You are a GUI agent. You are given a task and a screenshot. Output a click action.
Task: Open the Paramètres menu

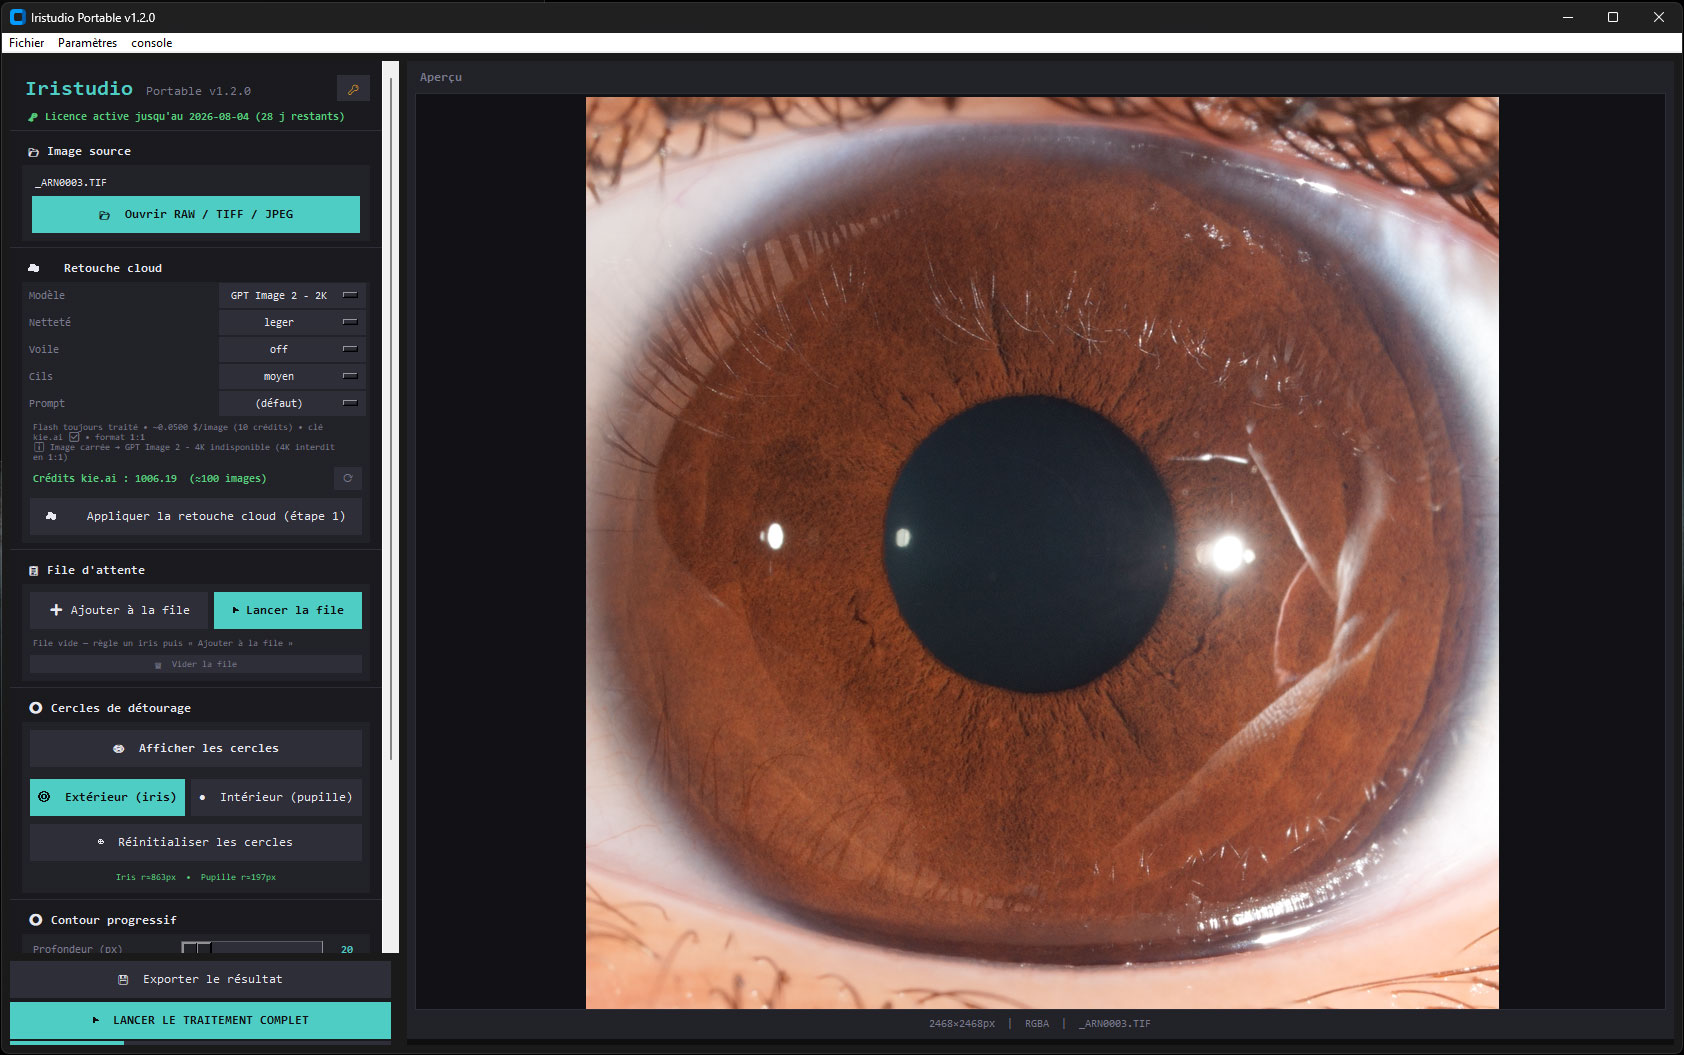point(87,43)
